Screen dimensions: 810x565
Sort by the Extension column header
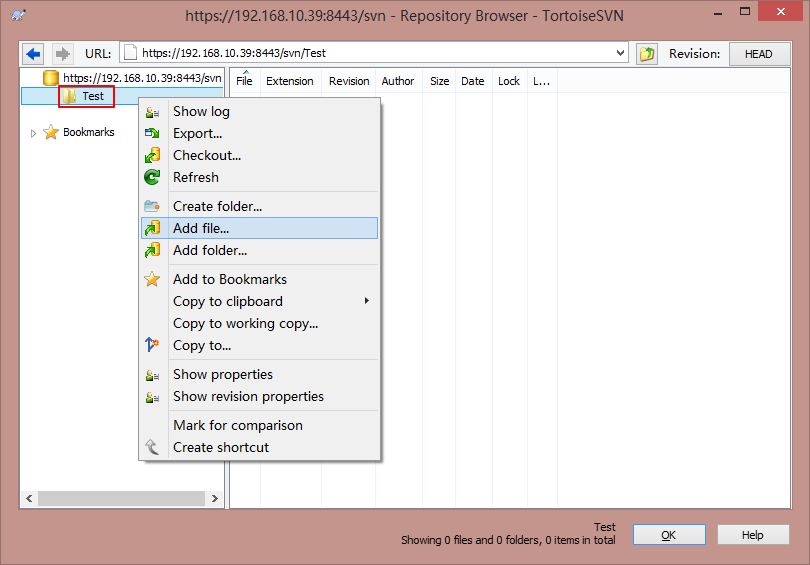click(290, 81)
